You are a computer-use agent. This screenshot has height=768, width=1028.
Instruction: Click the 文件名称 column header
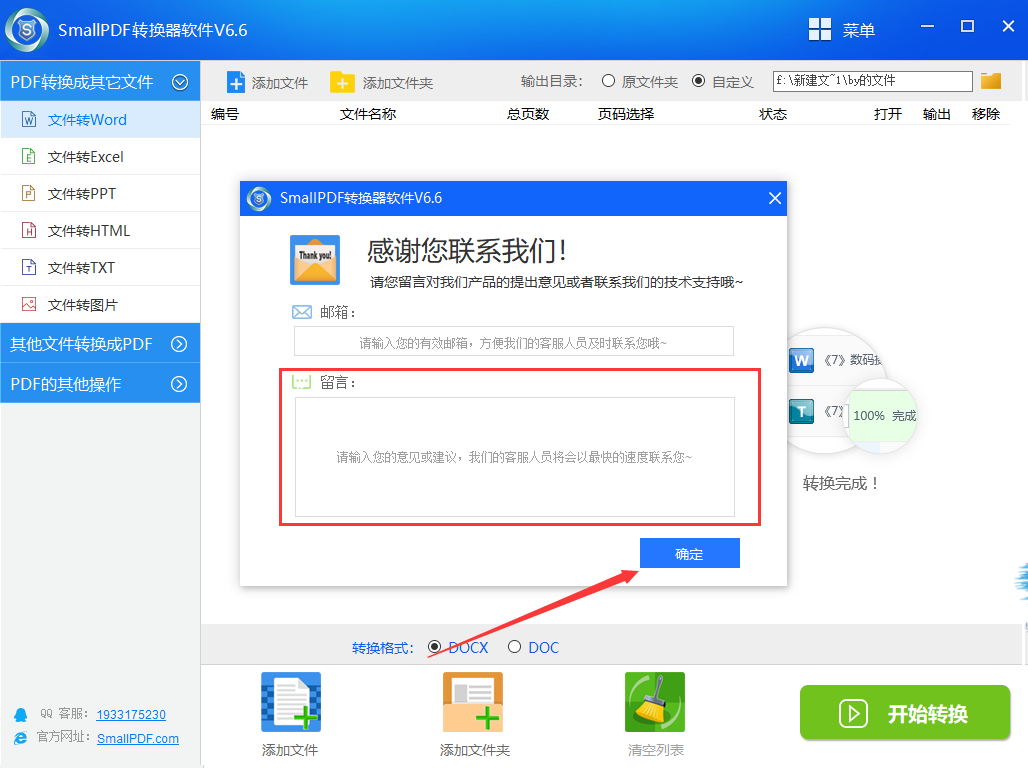pos(368,113)
